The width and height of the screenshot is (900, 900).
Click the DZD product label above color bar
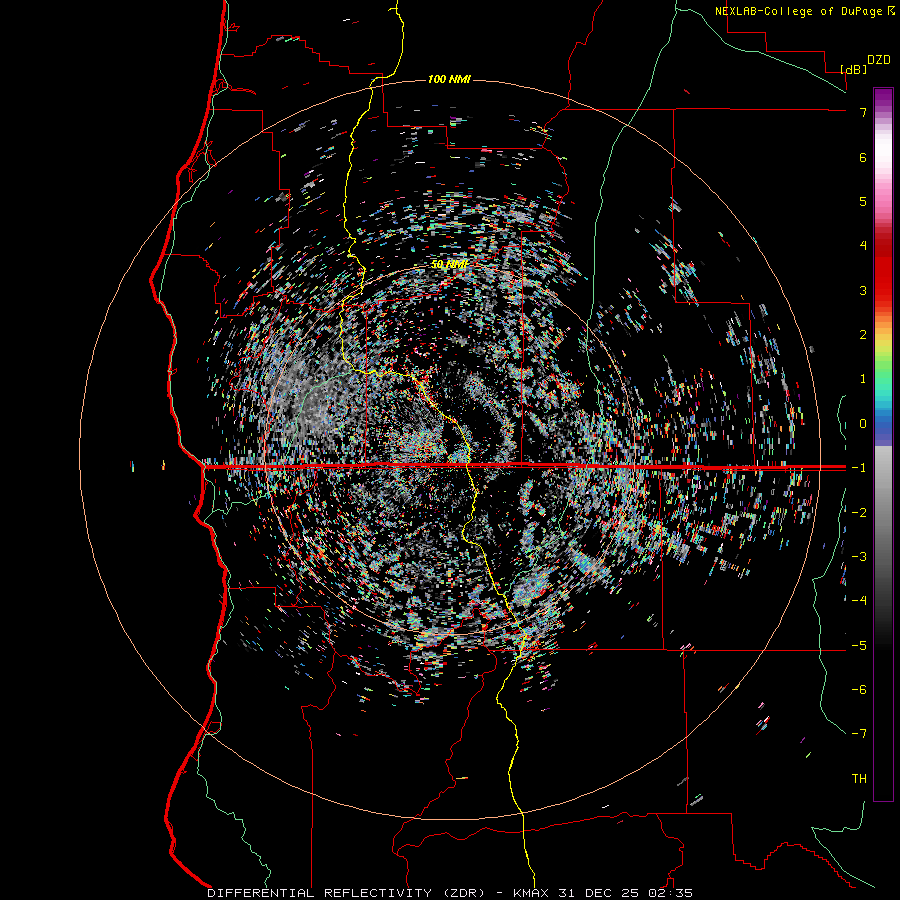point(879,60)
